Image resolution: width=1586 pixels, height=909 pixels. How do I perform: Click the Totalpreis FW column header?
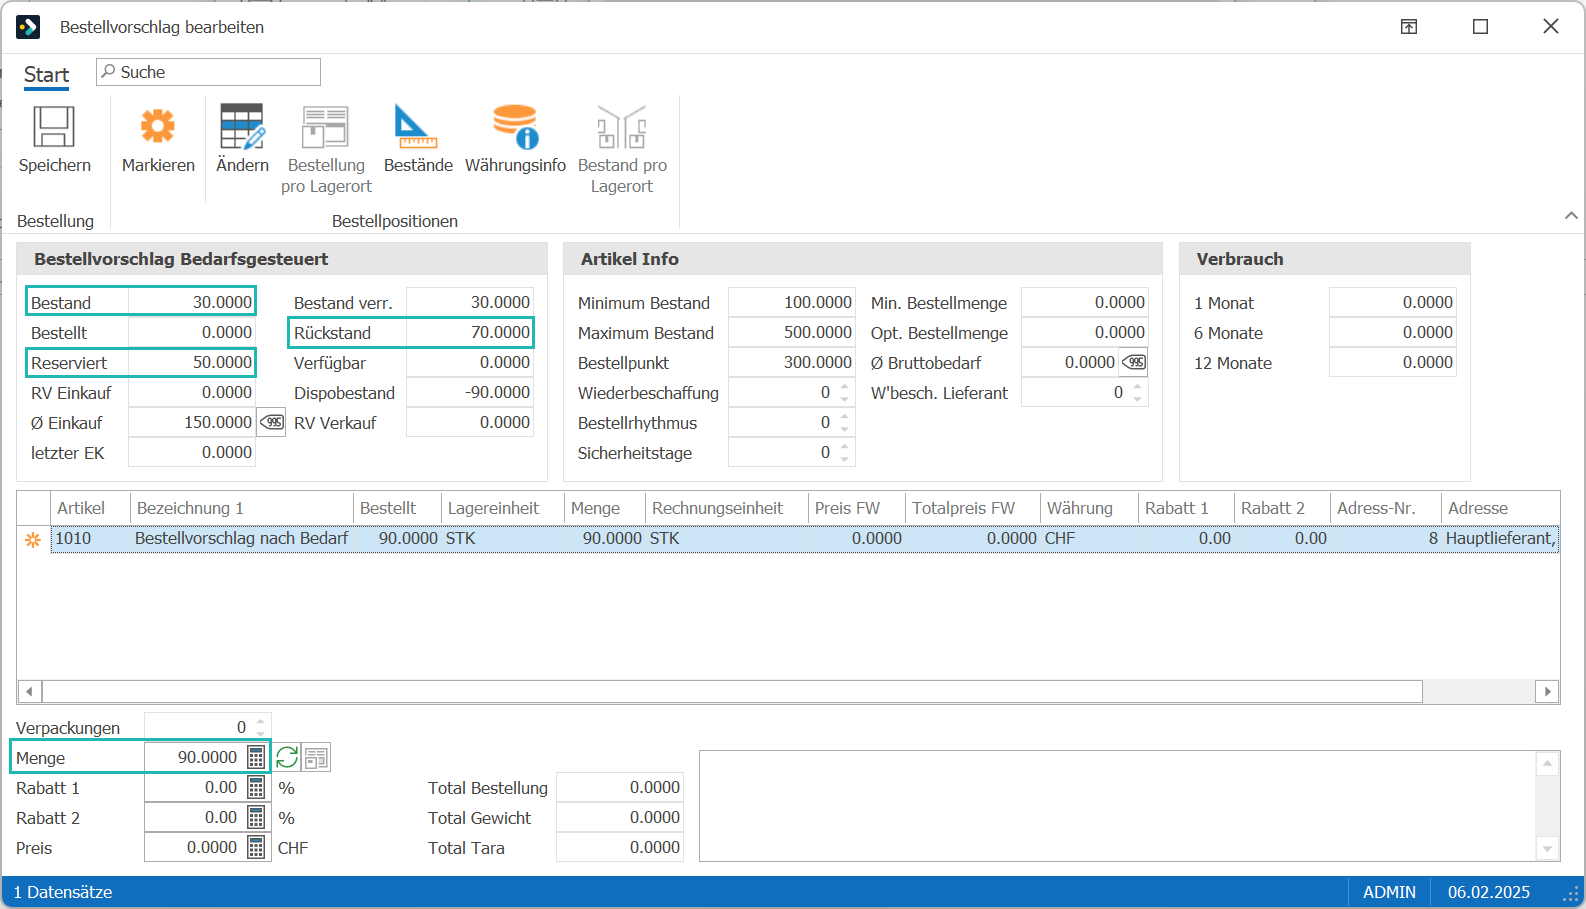point(972,508)
